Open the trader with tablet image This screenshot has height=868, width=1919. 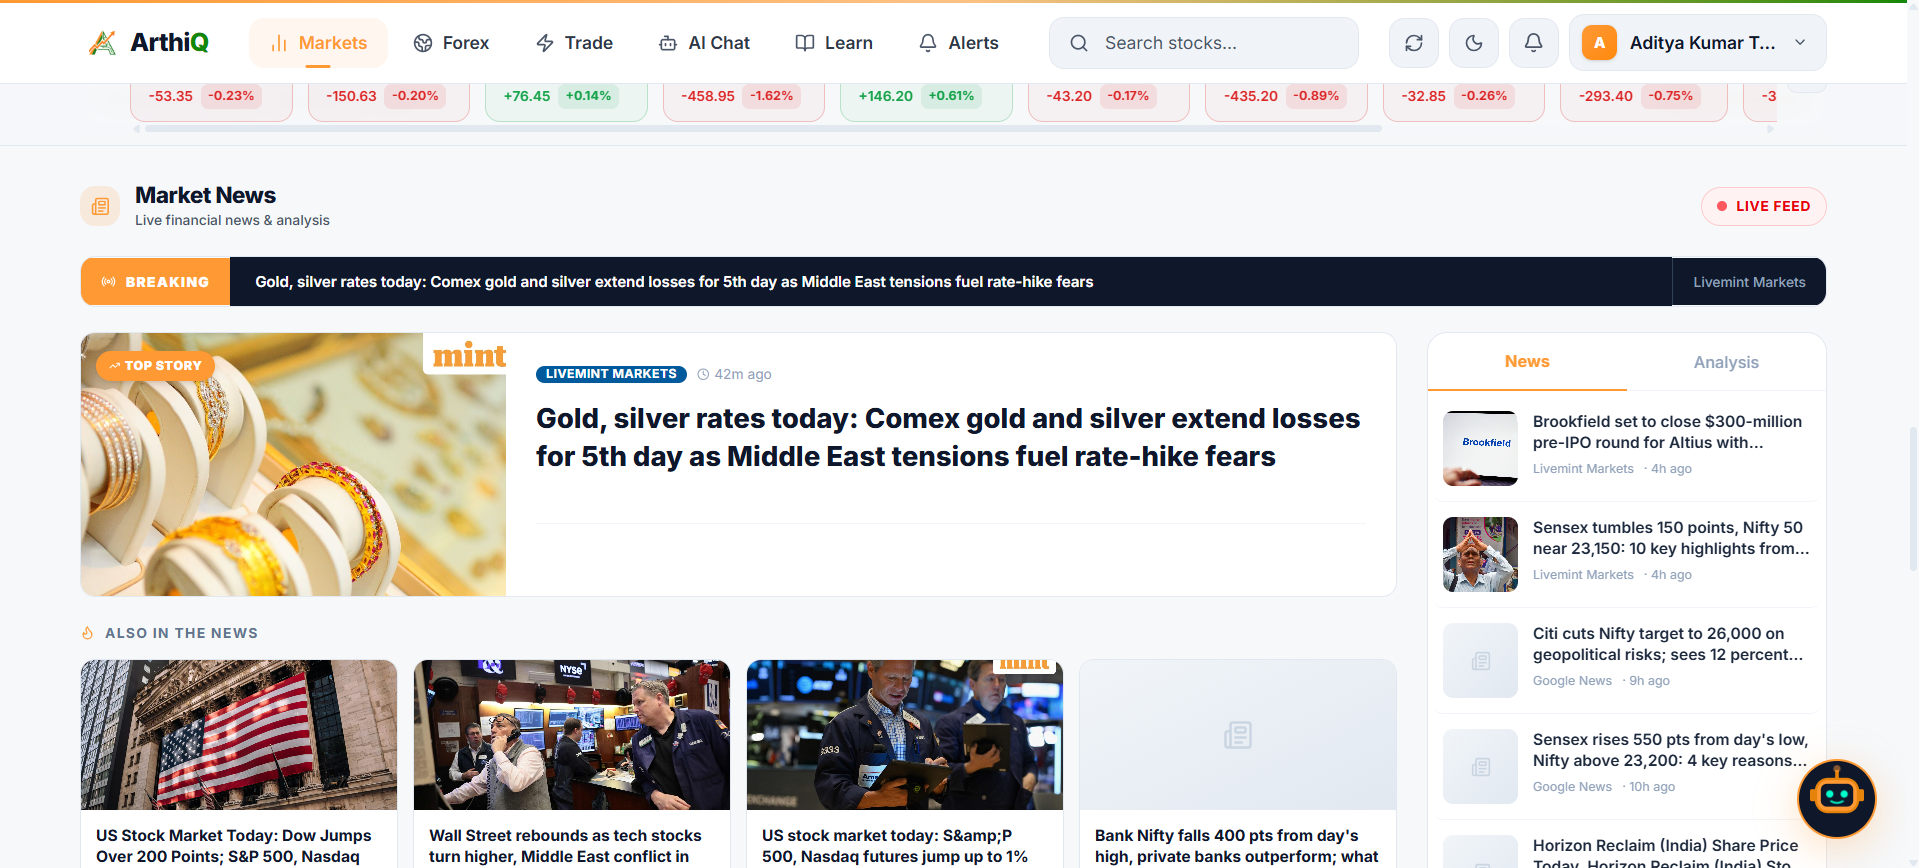point(905,735)
